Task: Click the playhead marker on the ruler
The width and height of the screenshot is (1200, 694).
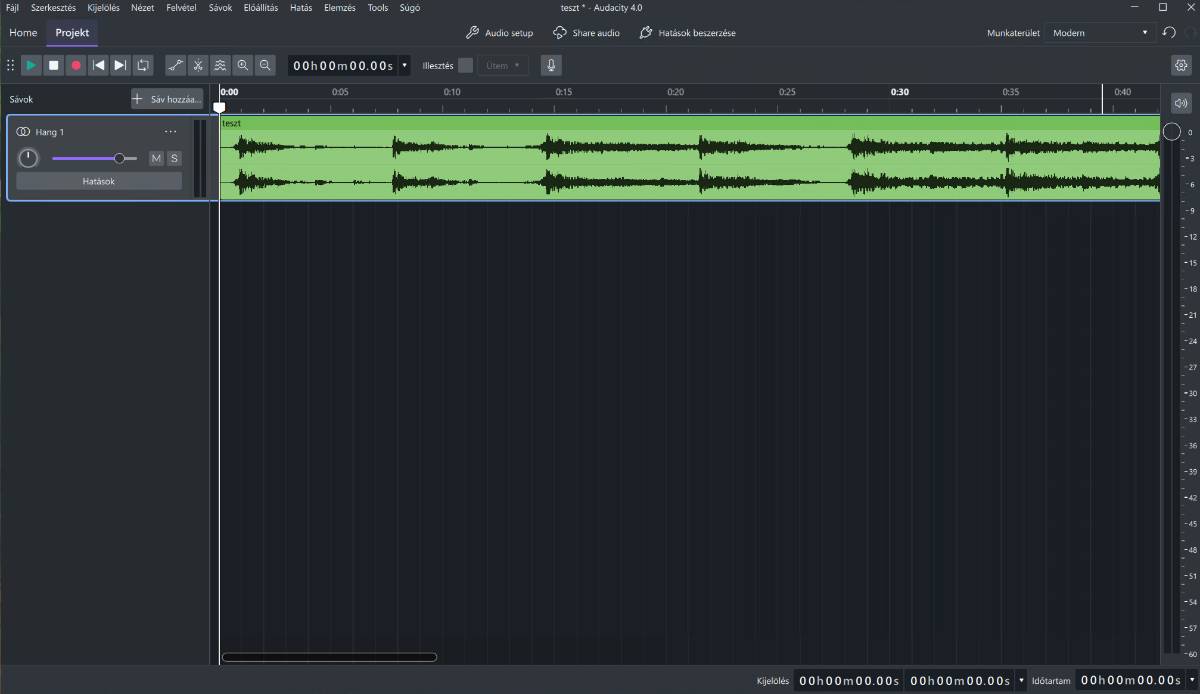Action: tap(219, 106)
